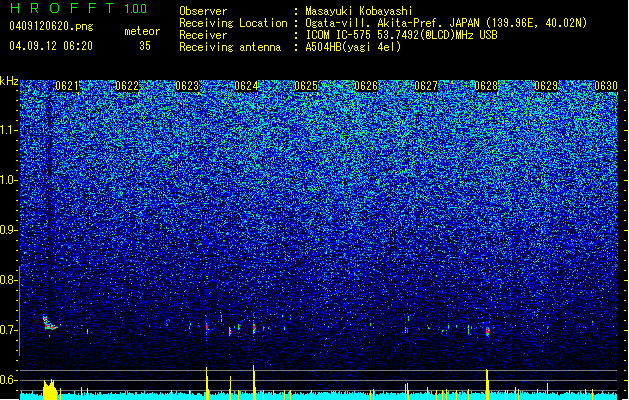Image resolution: width=629 pixels, height=400 pixels.
Task: Click the 0624 time marker
Action: 246,86
